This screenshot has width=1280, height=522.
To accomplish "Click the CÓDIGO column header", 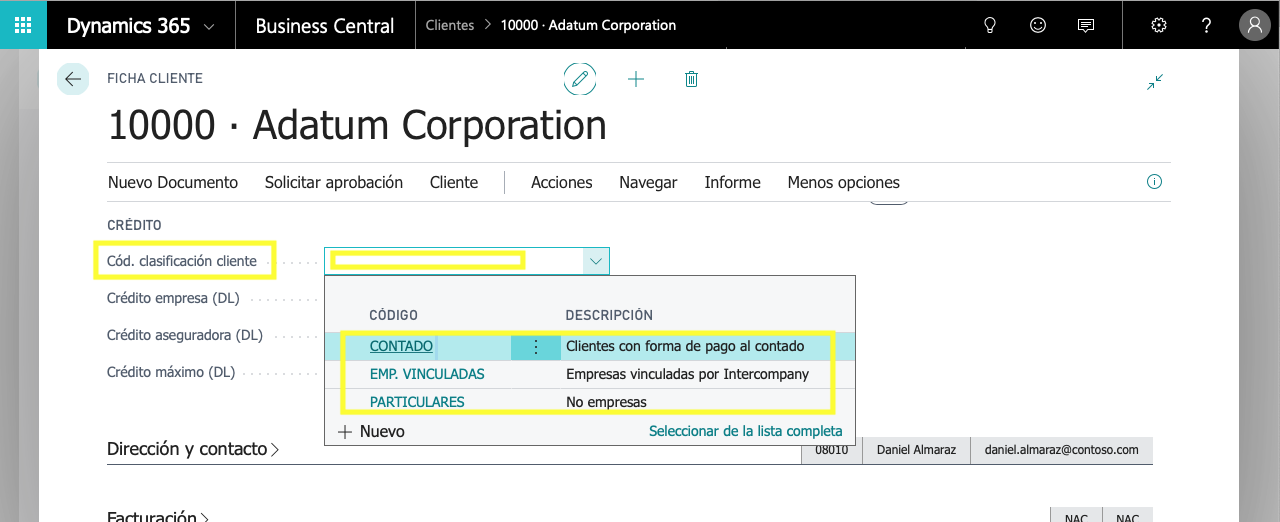I will click(x=394, y=315).
